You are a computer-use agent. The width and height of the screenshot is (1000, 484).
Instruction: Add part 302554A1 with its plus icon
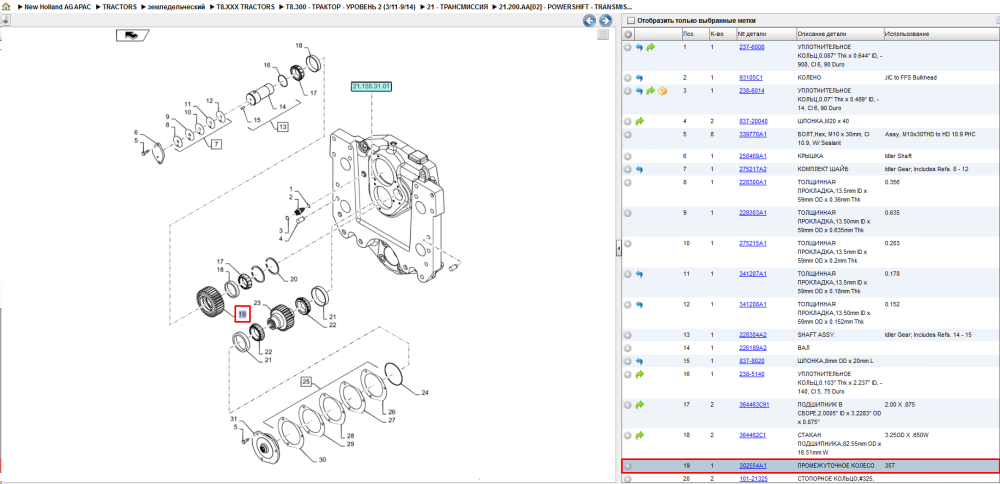point(628,466)
